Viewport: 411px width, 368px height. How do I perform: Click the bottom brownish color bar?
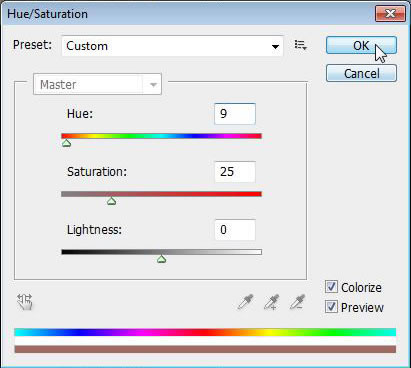pos(205,349)
